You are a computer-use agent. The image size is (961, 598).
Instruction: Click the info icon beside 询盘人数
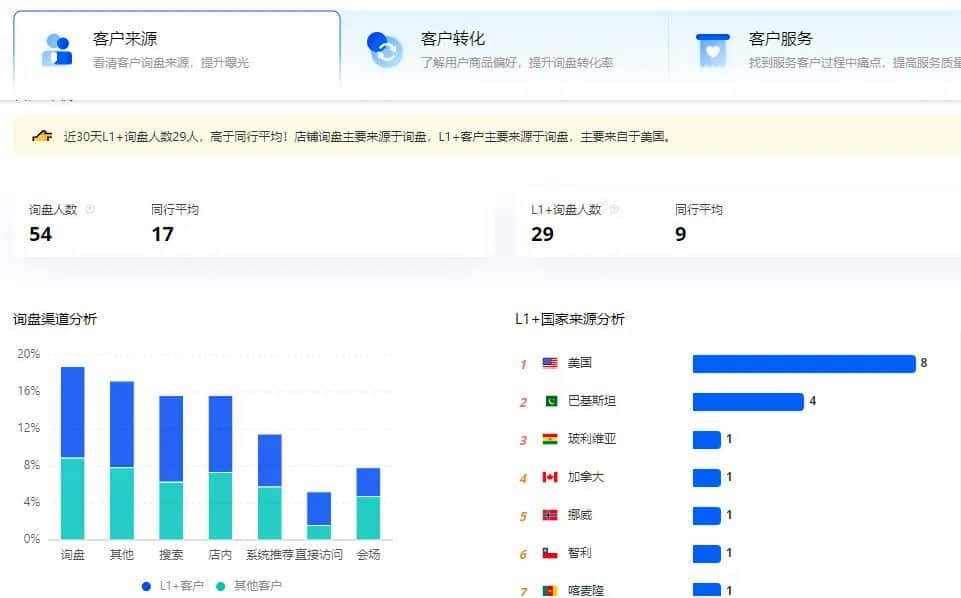click(90, 210)
